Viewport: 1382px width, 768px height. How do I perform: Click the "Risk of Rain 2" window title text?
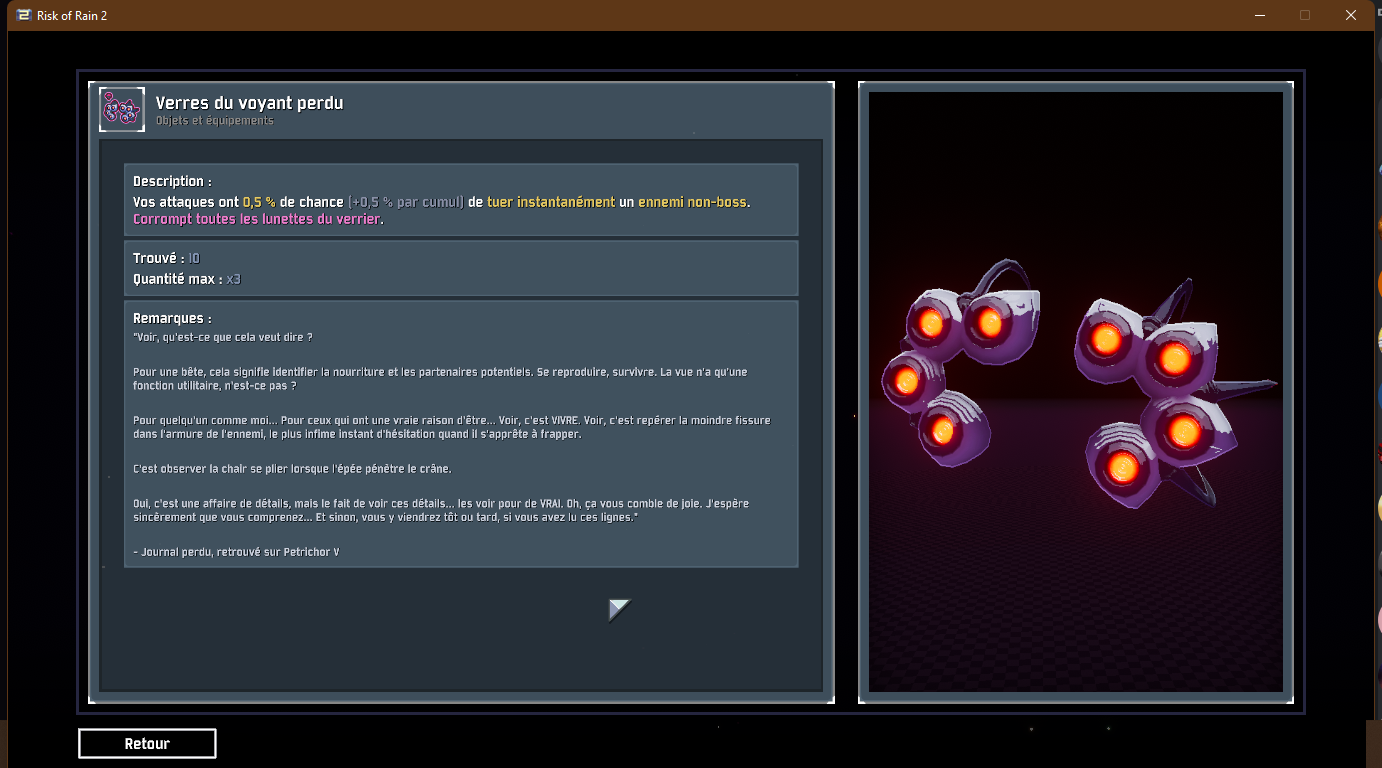pos(72,15)
